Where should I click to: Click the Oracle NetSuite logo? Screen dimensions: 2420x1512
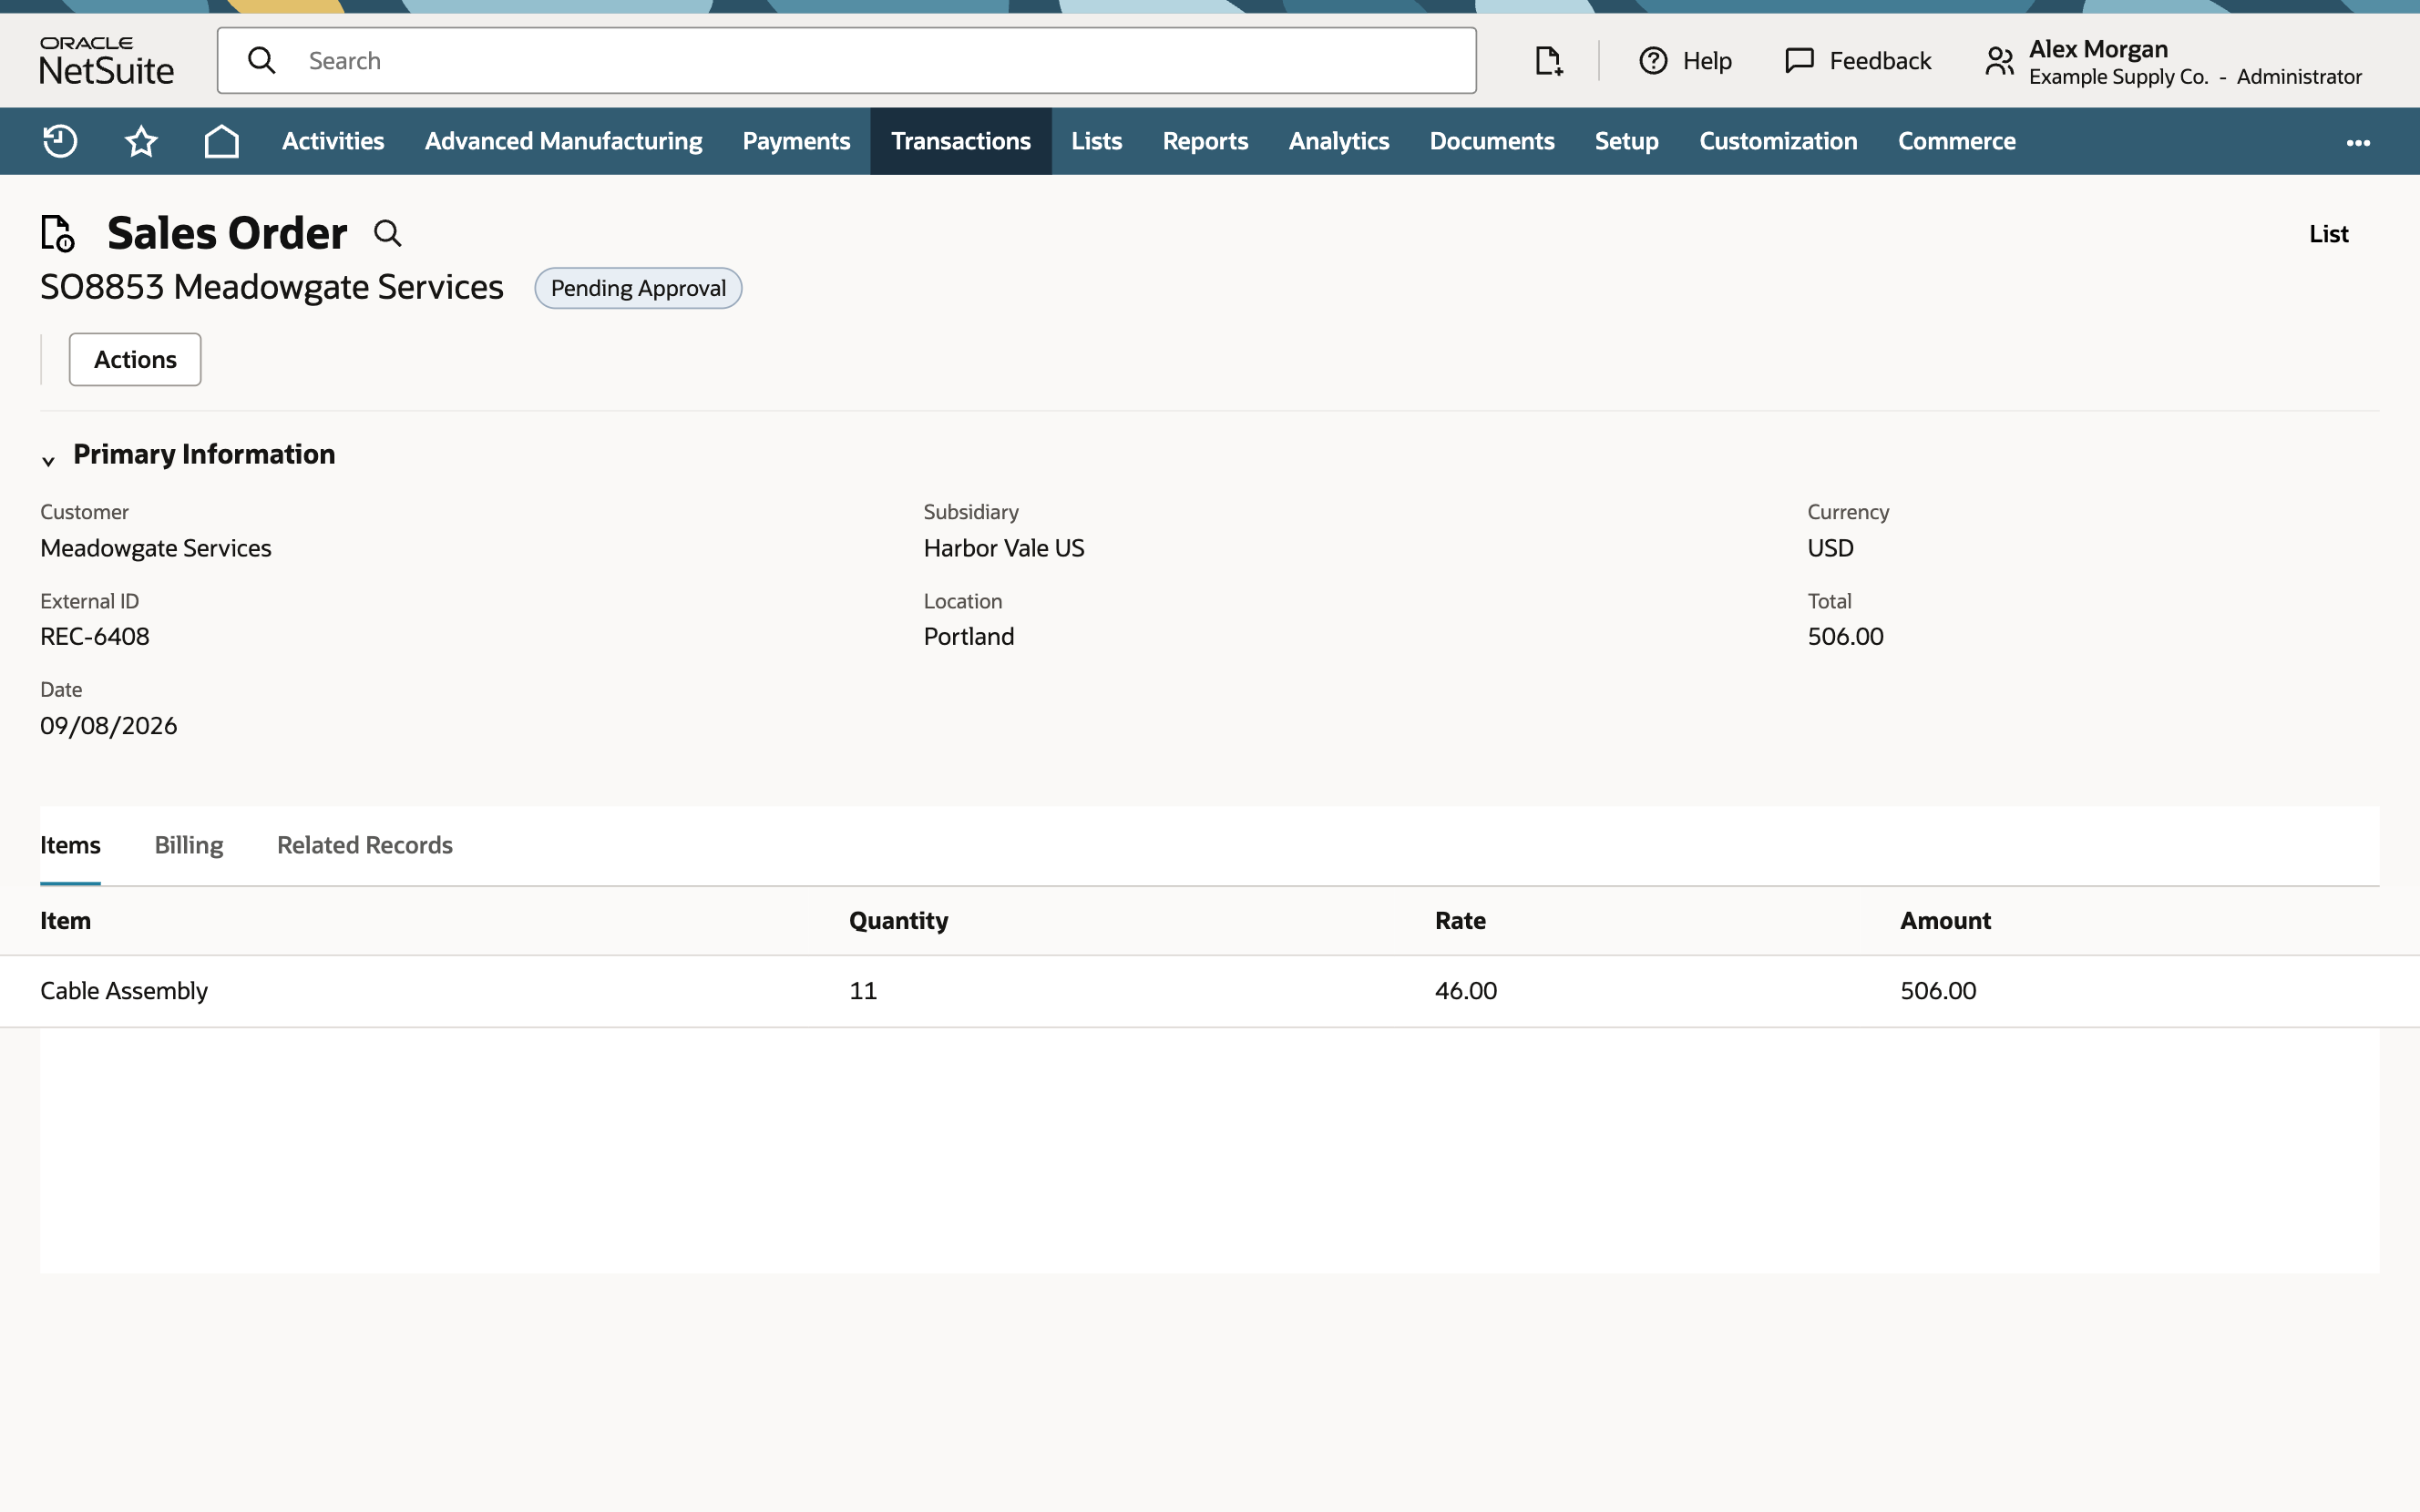[106, 61]
